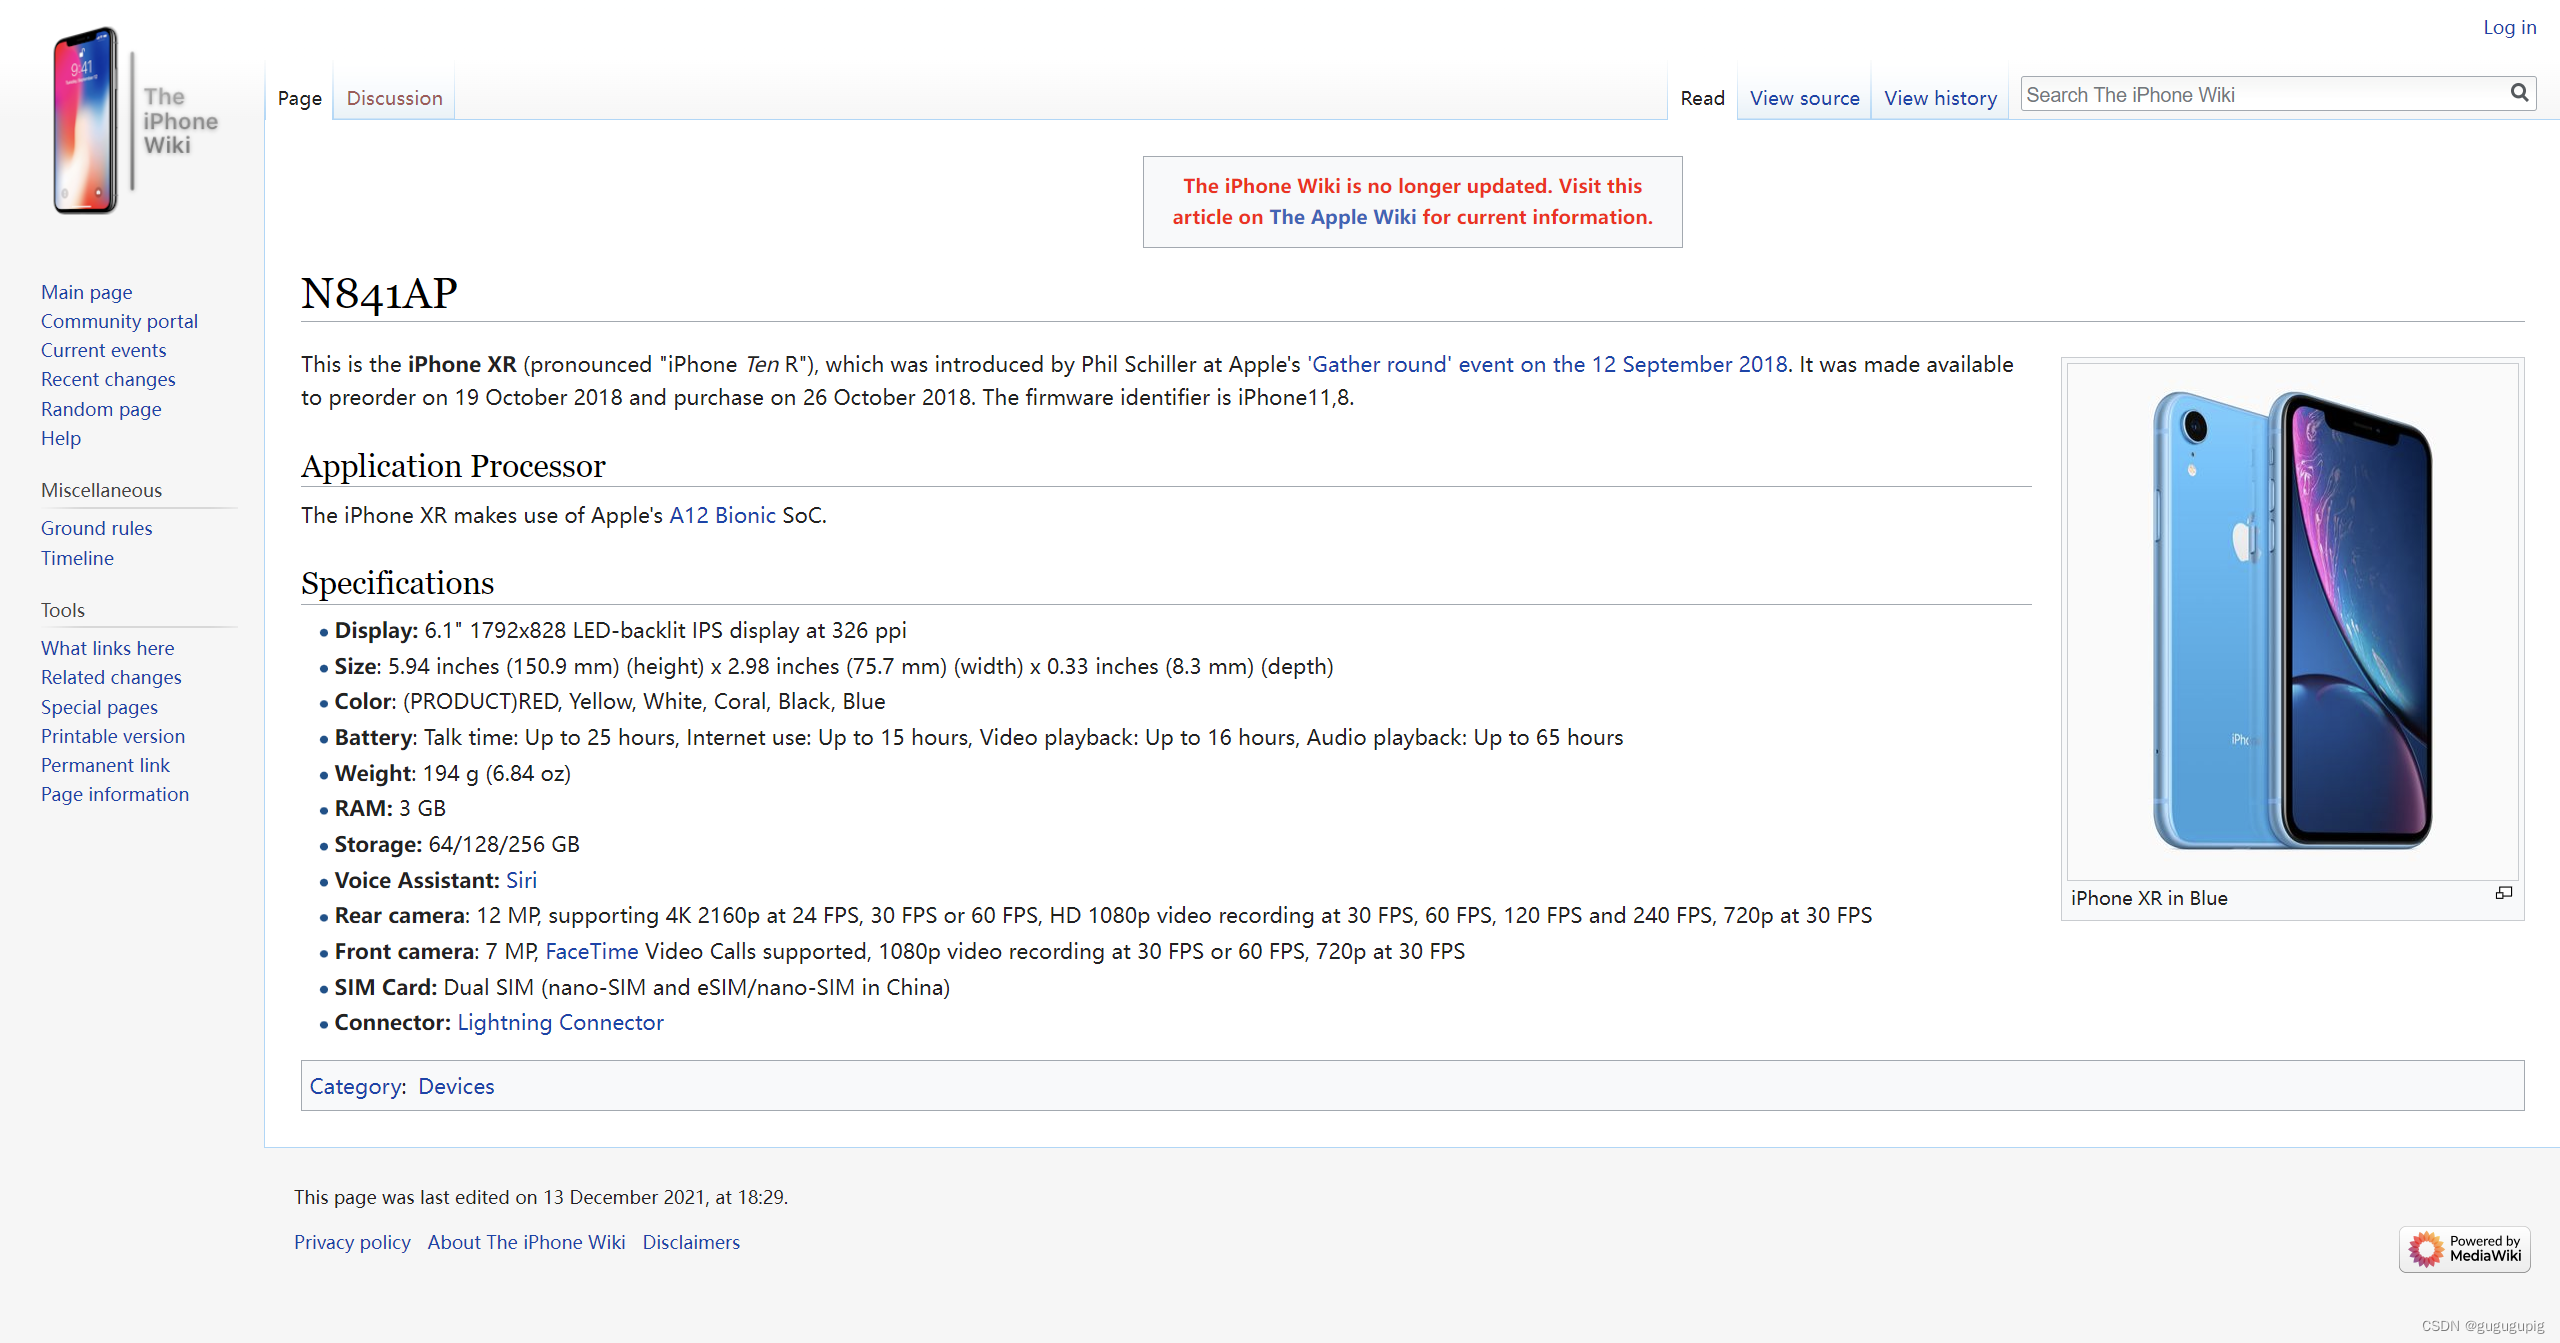
Task: Click Printable version in Tools
Action: coord(113,736)
